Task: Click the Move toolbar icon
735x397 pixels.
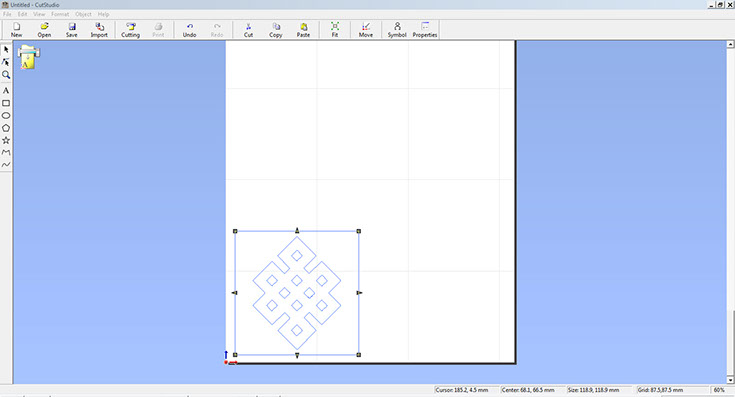Action: pos(366,30)
